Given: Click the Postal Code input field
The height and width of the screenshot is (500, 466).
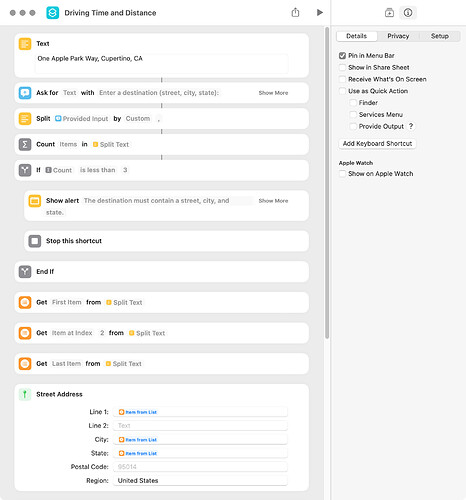Looking at the screenshot, I should (200, 467).
